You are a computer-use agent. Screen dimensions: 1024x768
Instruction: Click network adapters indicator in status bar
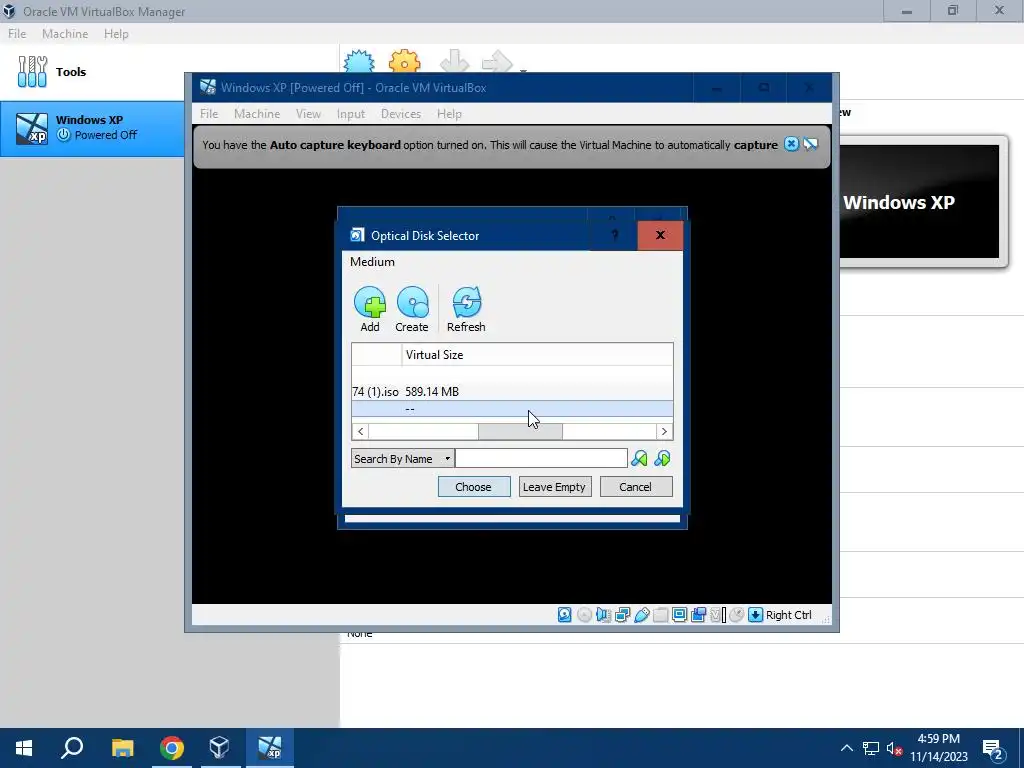pos(622,615)
